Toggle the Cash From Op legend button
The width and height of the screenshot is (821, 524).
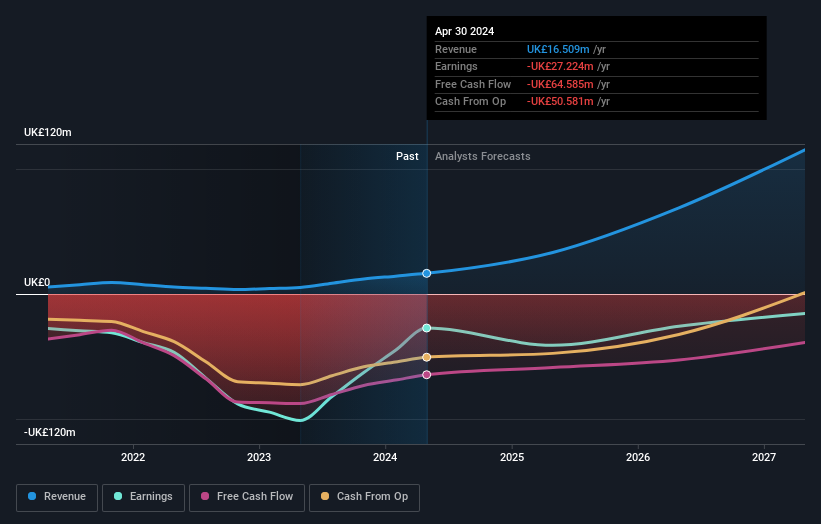(x=364, y=497)
